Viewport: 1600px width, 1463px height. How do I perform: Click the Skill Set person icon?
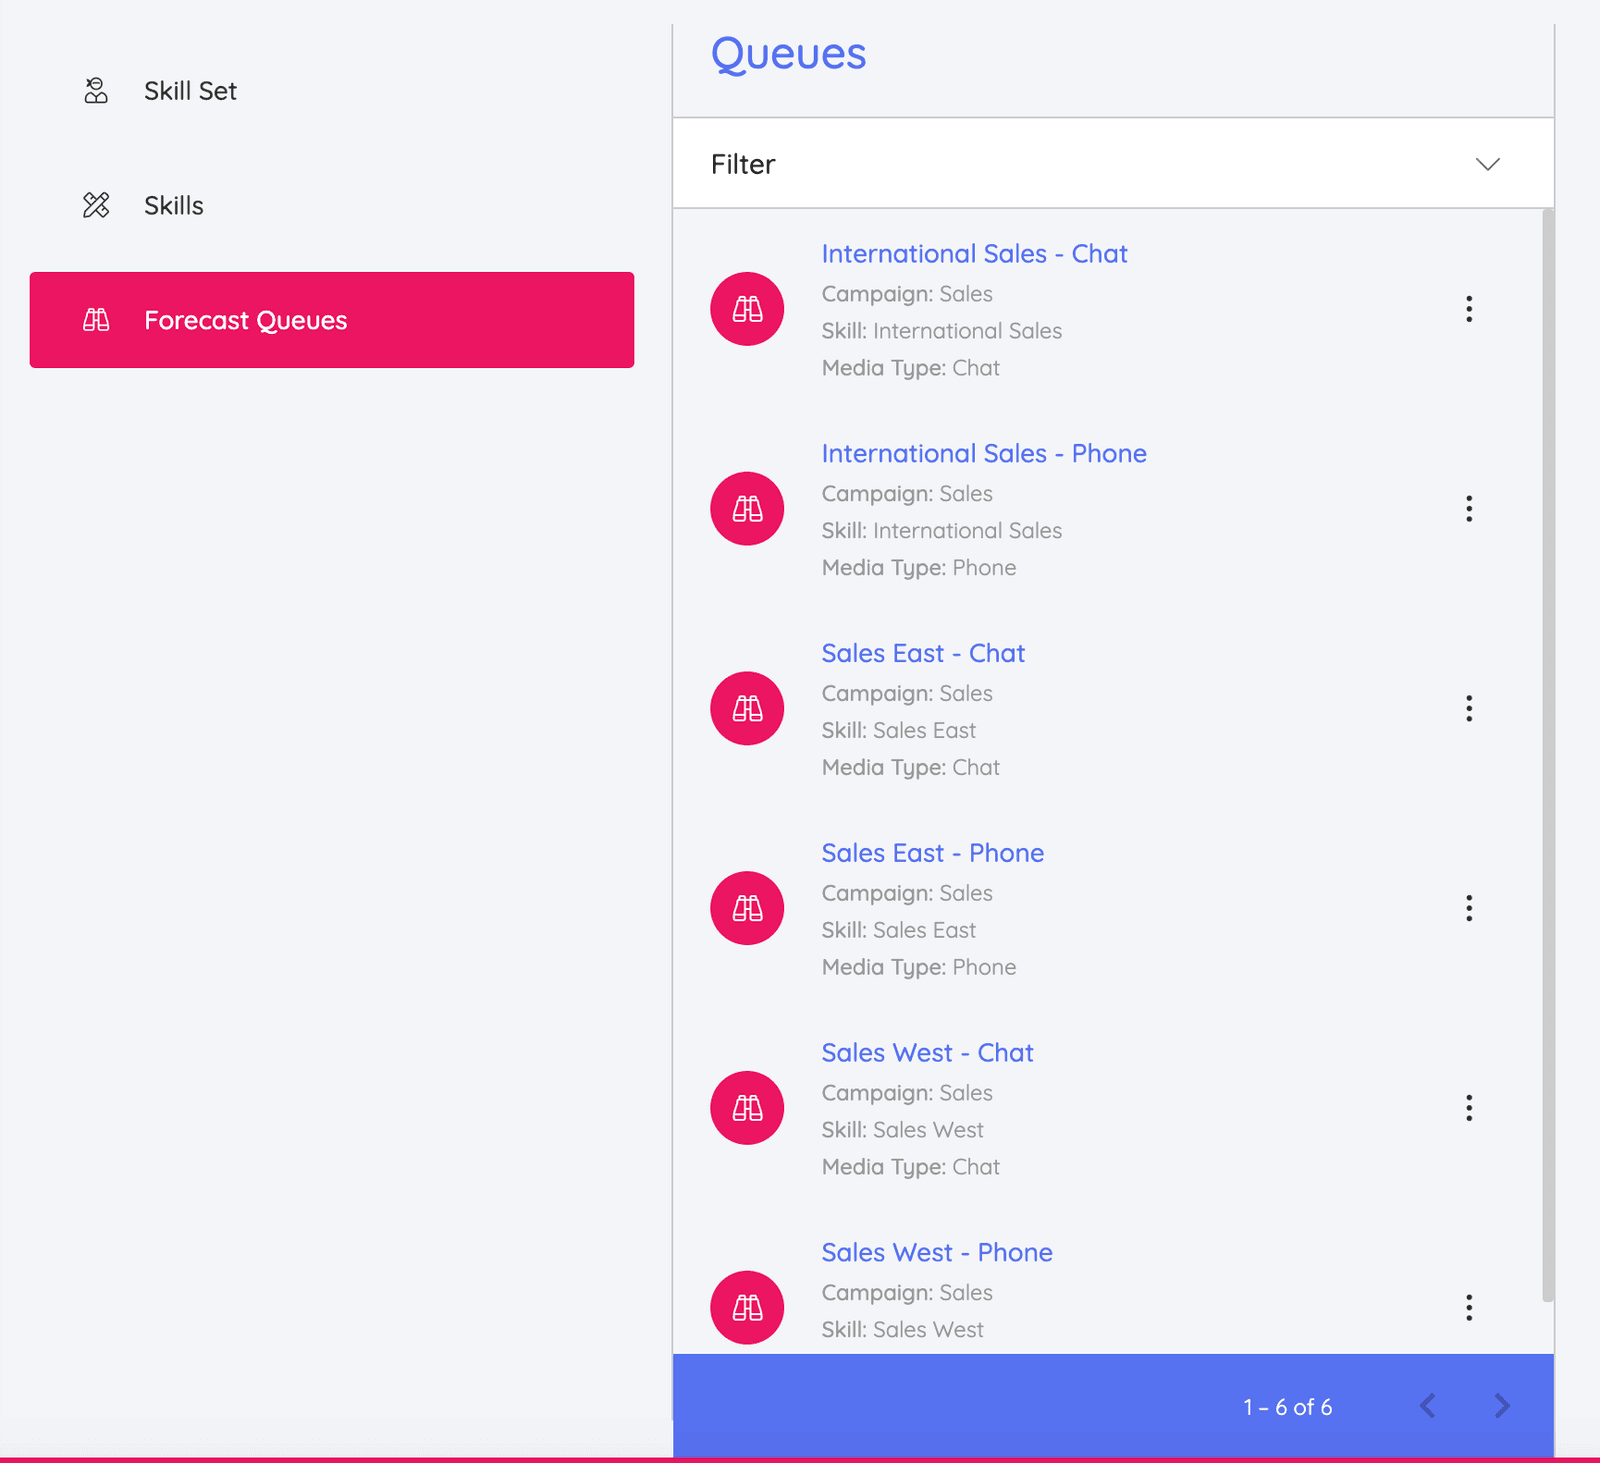coord(94,90)
